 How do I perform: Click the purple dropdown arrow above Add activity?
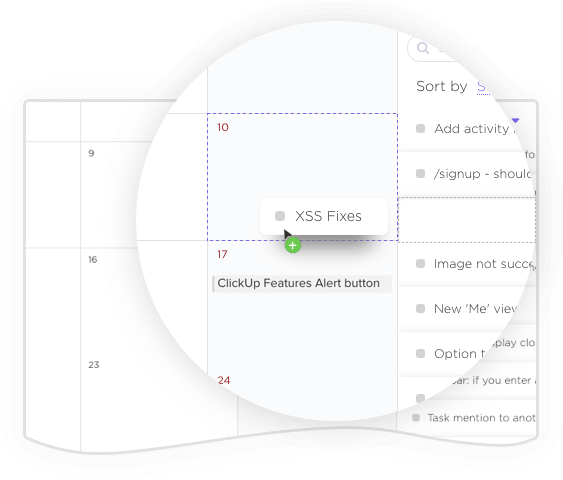515,120
